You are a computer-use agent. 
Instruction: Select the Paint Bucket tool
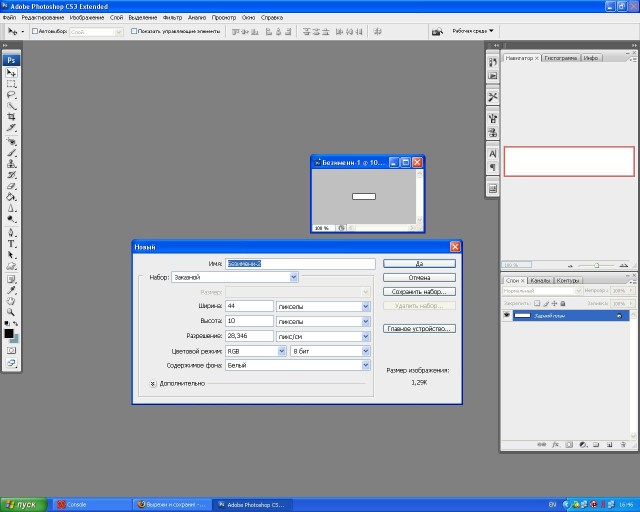11,197
